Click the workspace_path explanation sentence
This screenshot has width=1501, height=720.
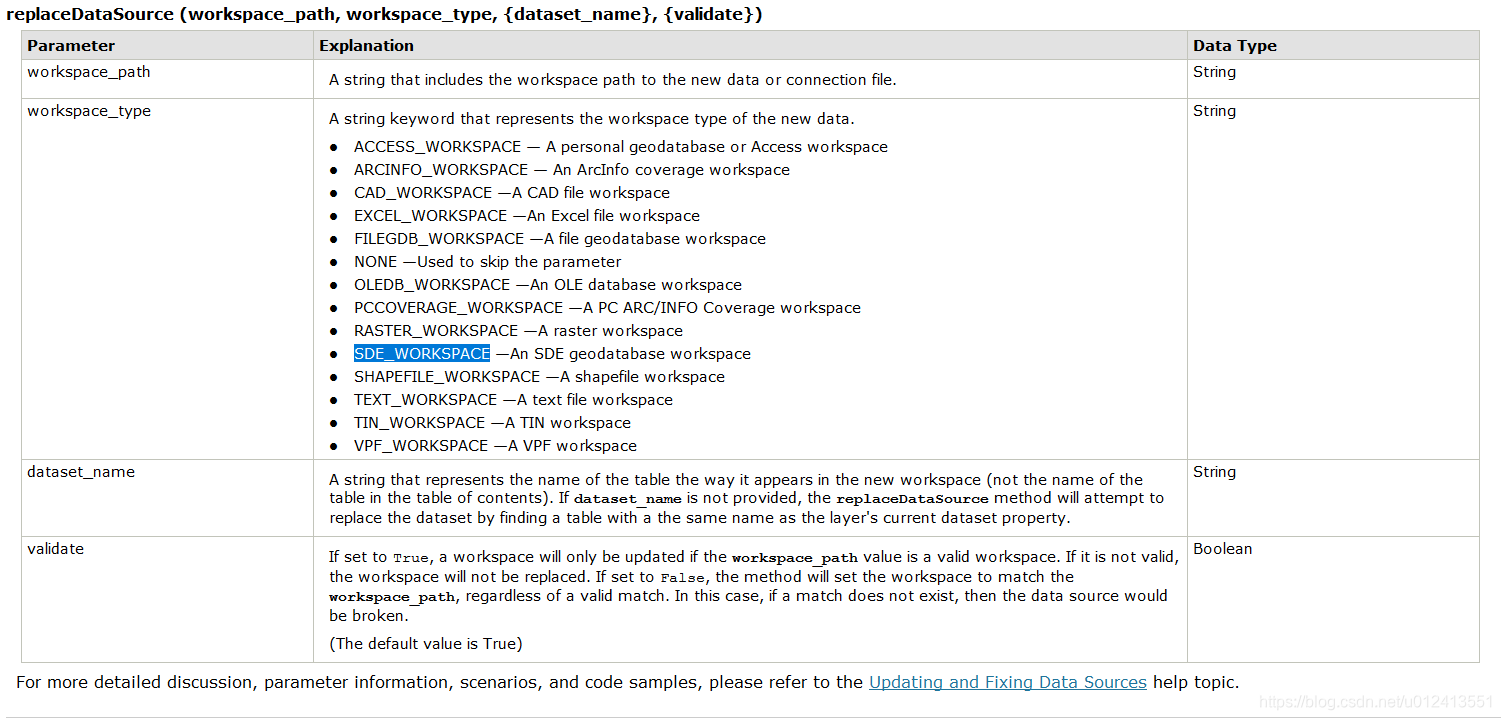pos(613,80)
